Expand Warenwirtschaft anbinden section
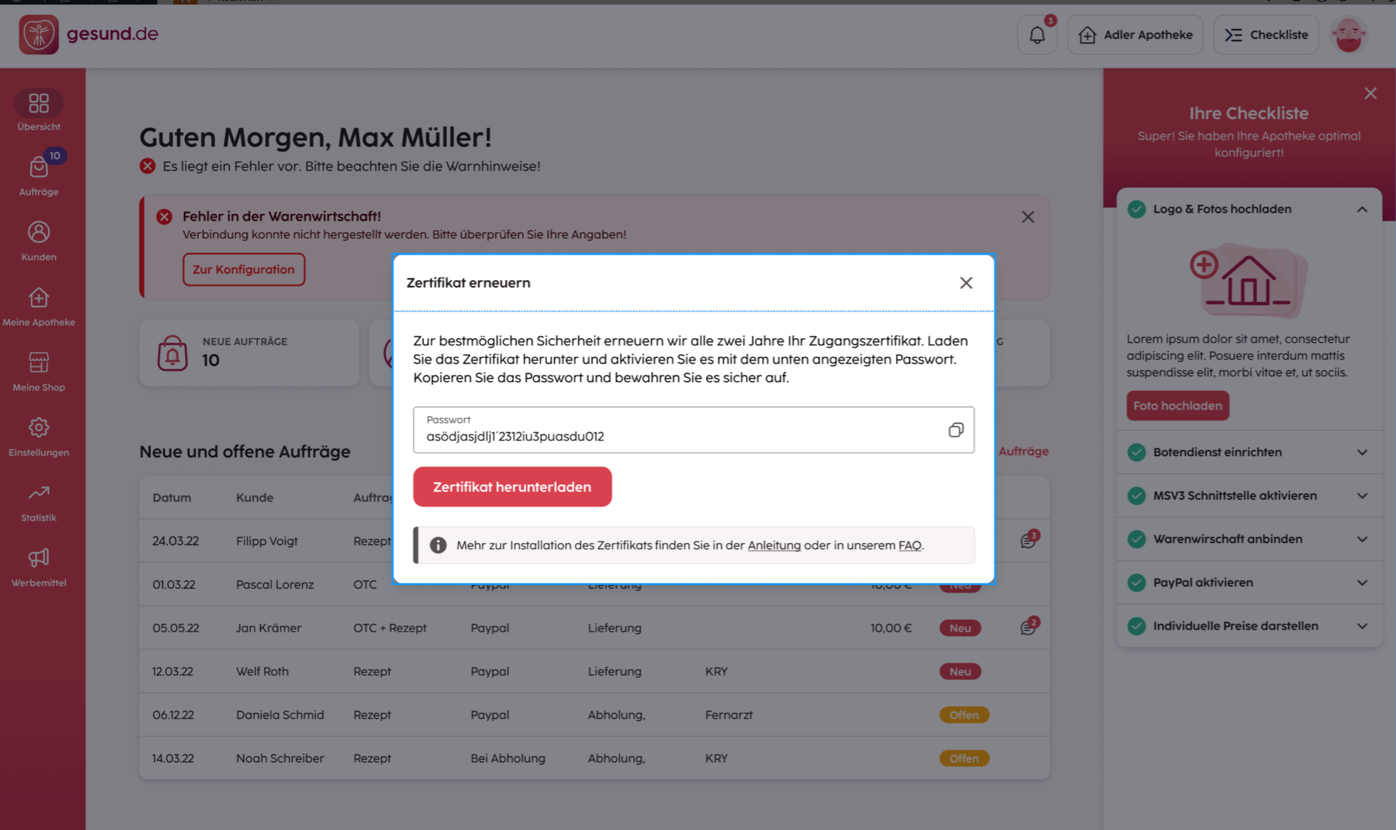Viewport: 1396px width, 830px height. point(1362,539)
